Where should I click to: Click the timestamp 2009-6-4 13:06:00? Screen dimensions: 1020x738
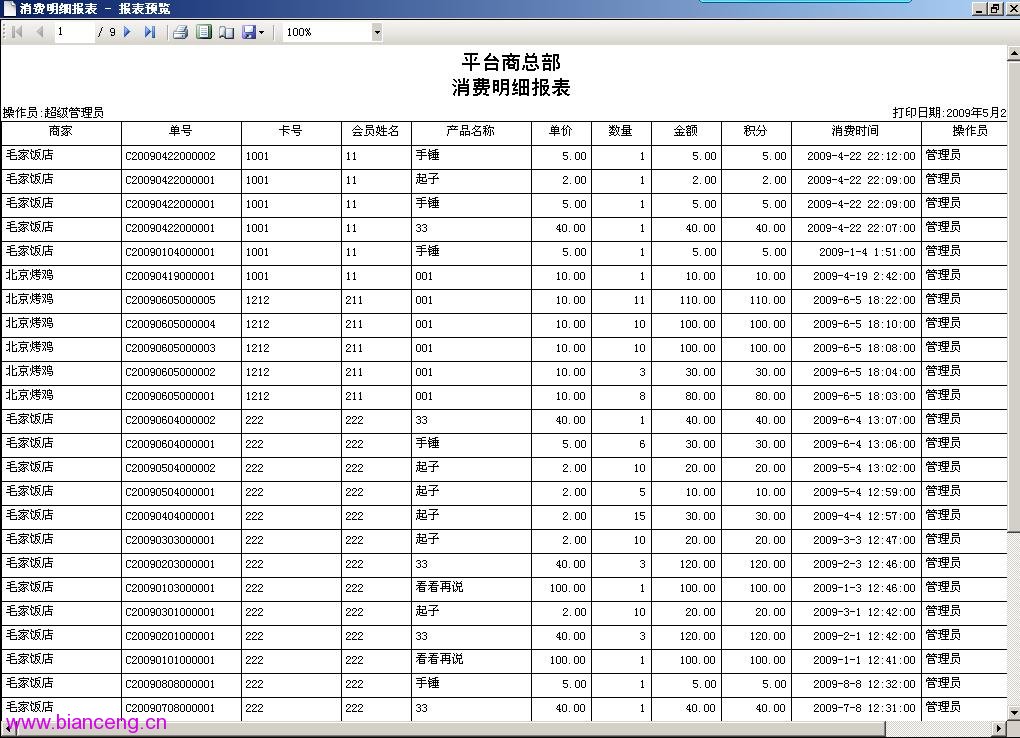click(x=864, y=444)
